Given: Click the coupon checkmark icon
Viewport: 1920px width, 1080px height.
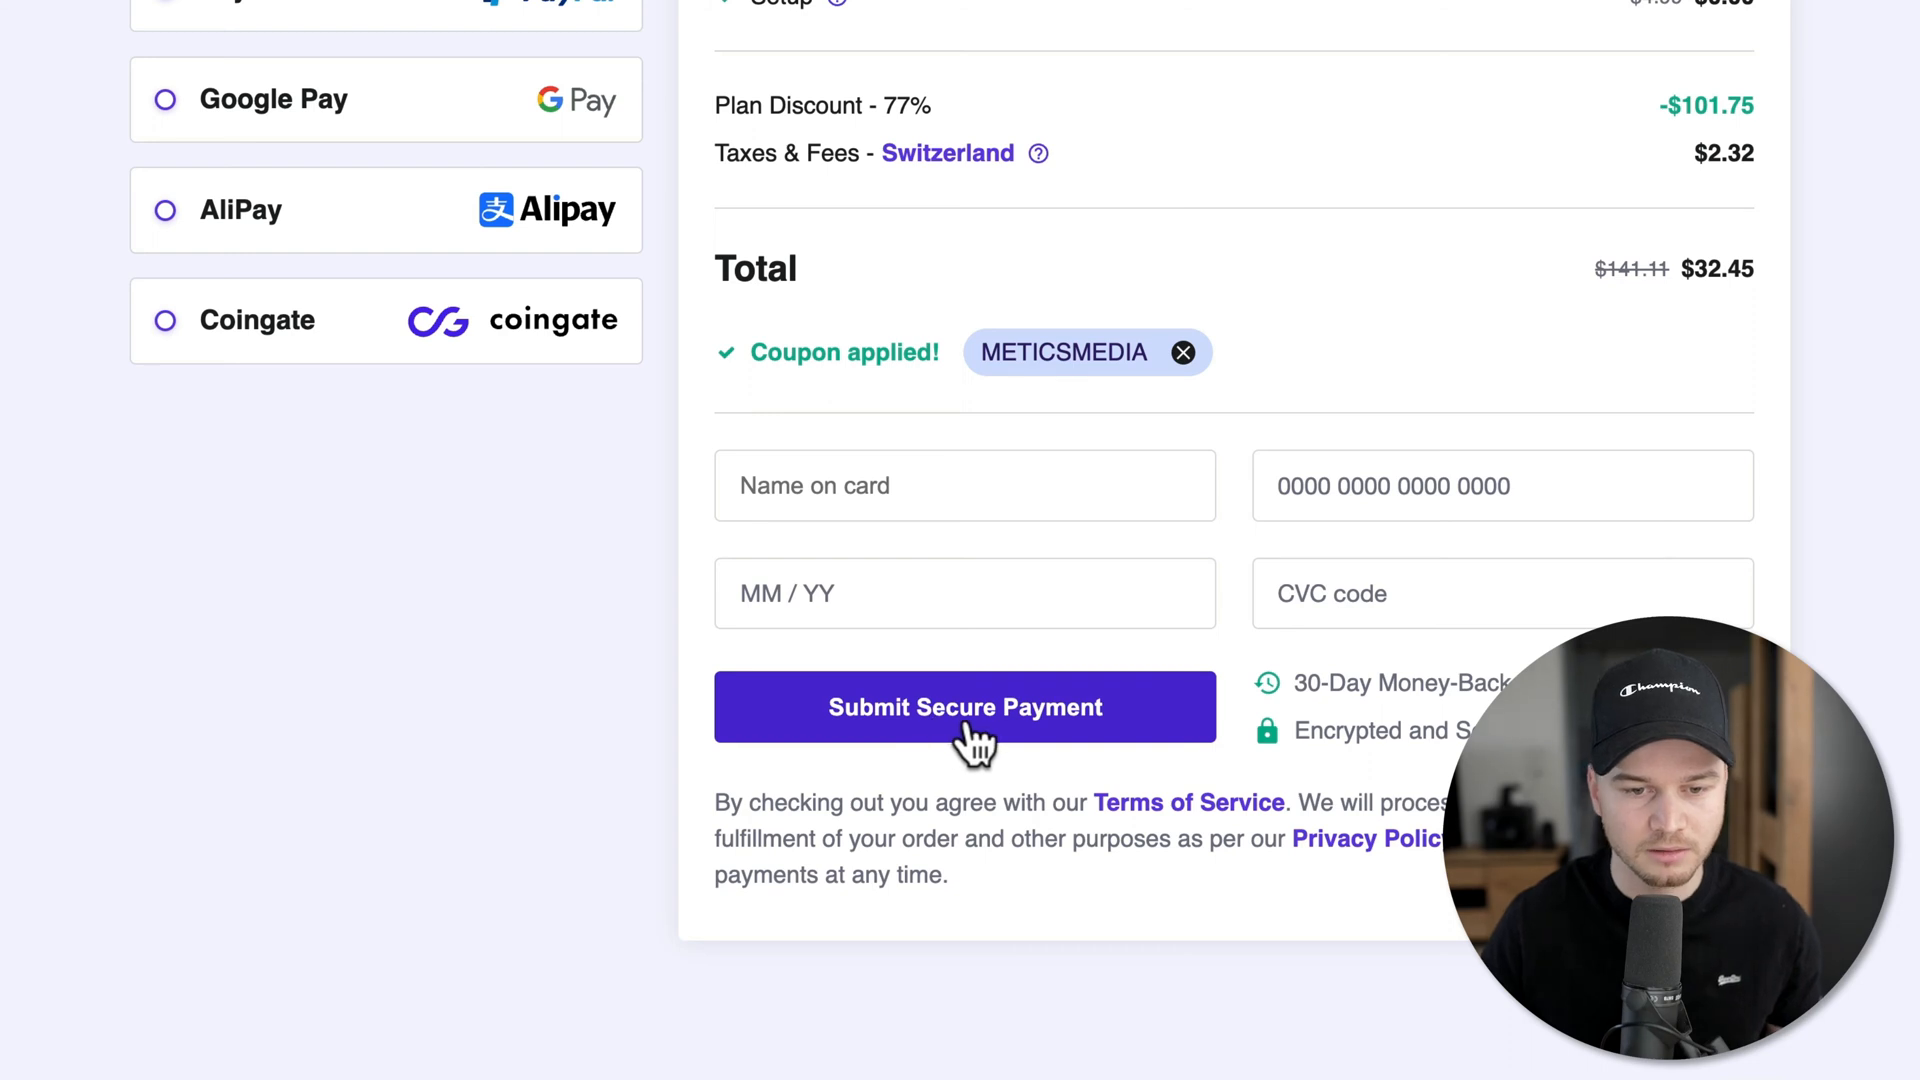Looking at the screenshot, I should click(725, 352).
